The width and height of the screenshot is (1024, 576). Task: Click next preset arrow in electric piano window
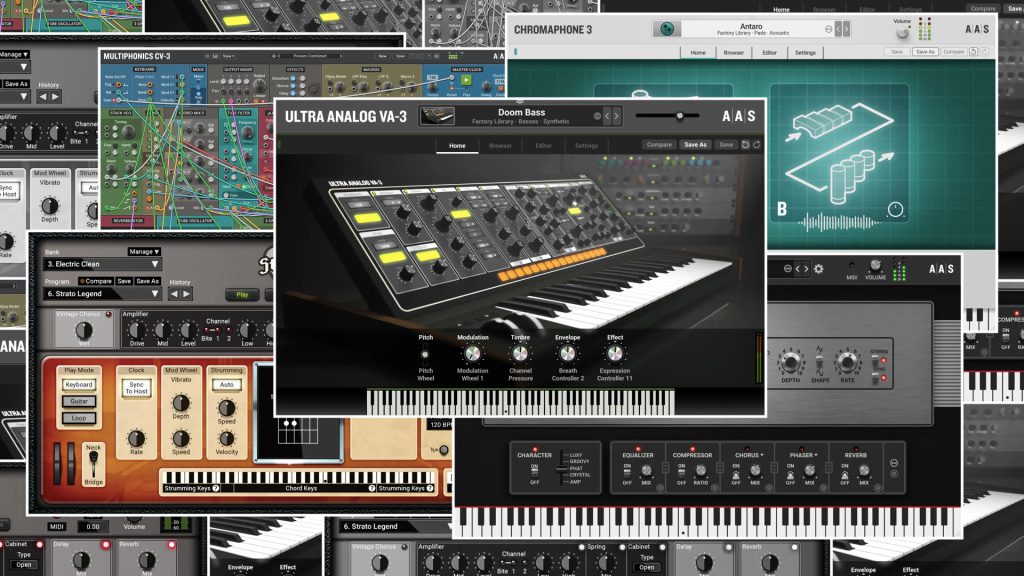coord(807,269)
